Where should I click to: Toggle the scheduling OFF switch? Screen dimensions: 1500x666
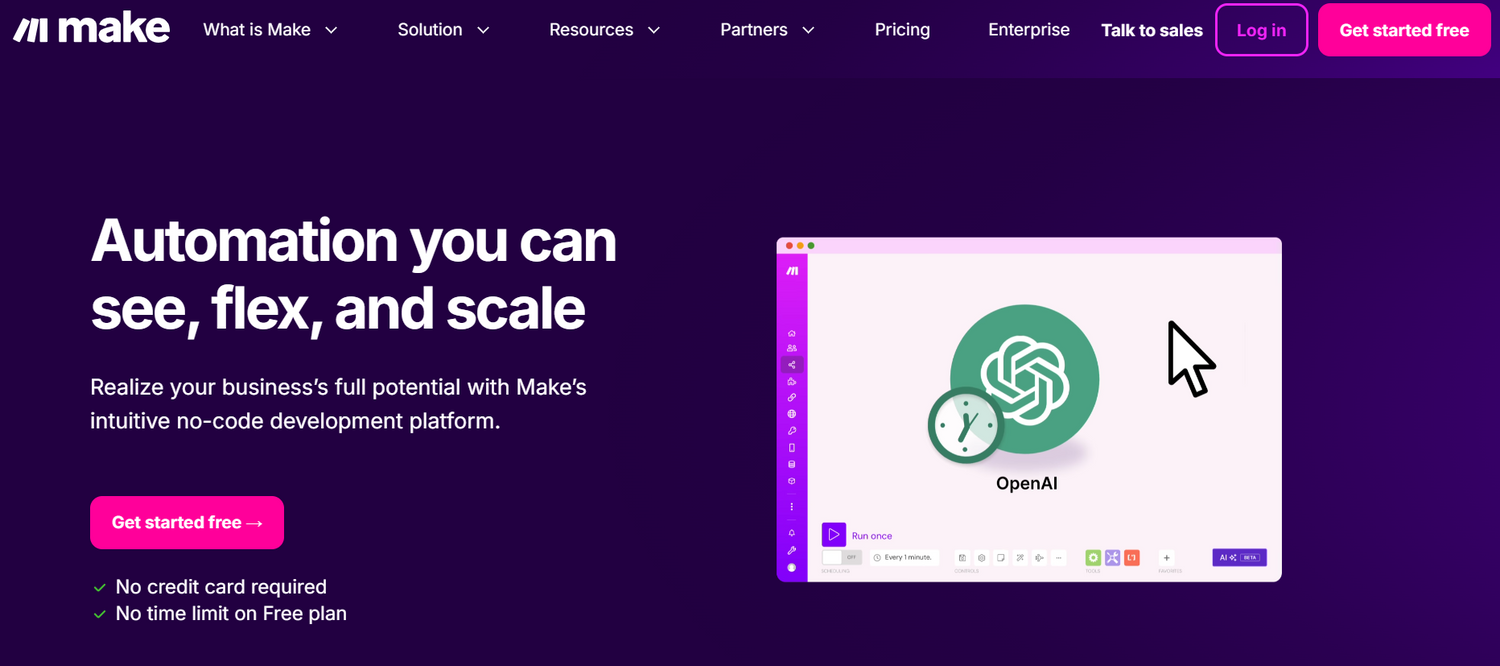click(841, 557)
